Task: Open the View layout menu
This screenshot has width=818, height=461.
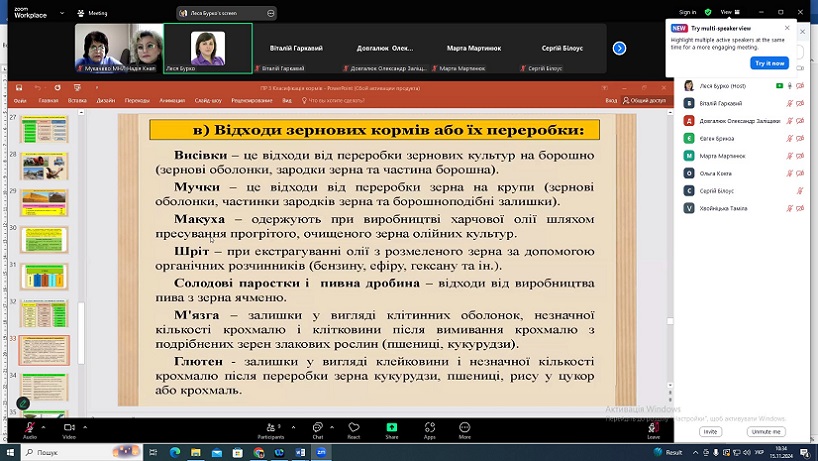Action: point(730,12)
